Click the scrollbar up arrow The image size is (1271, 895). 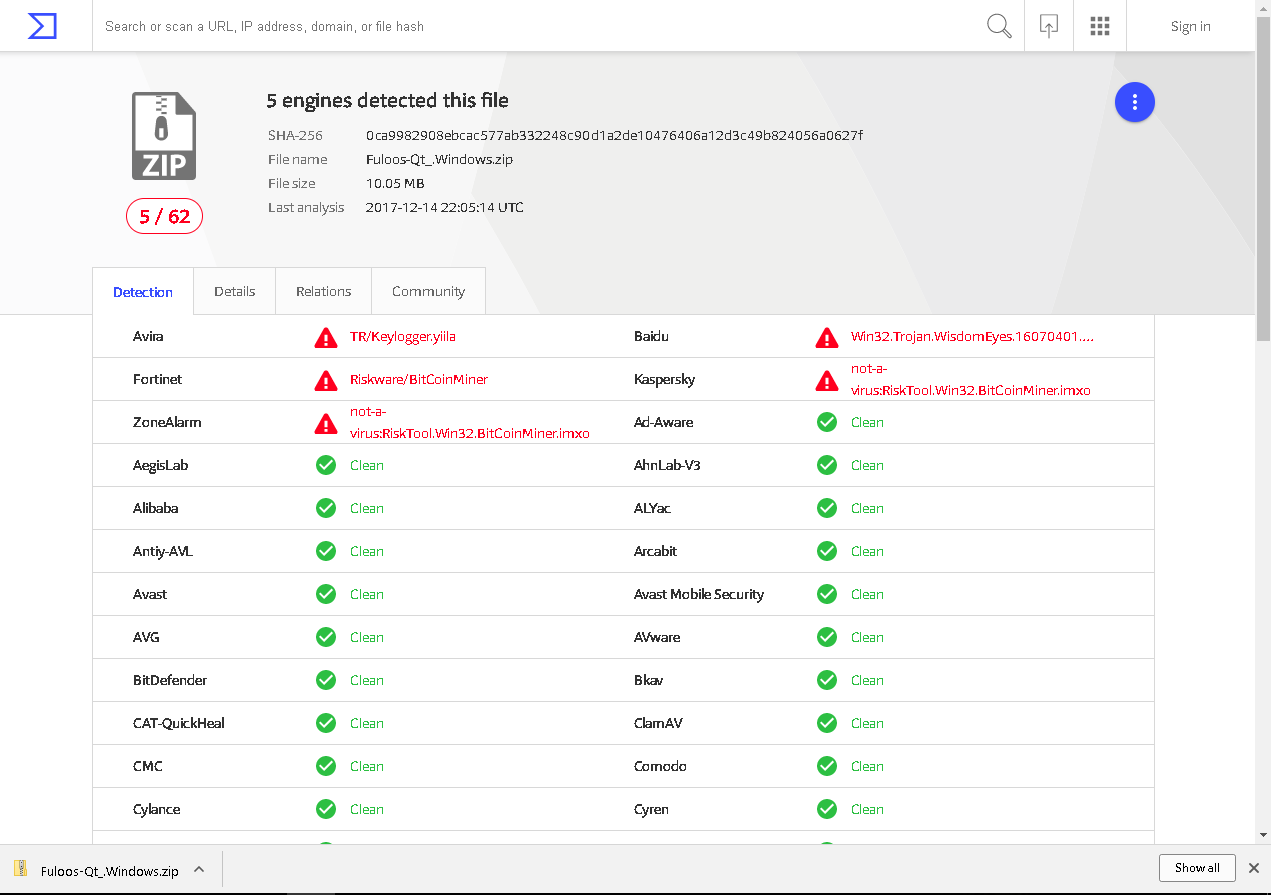click(1263, 8)
